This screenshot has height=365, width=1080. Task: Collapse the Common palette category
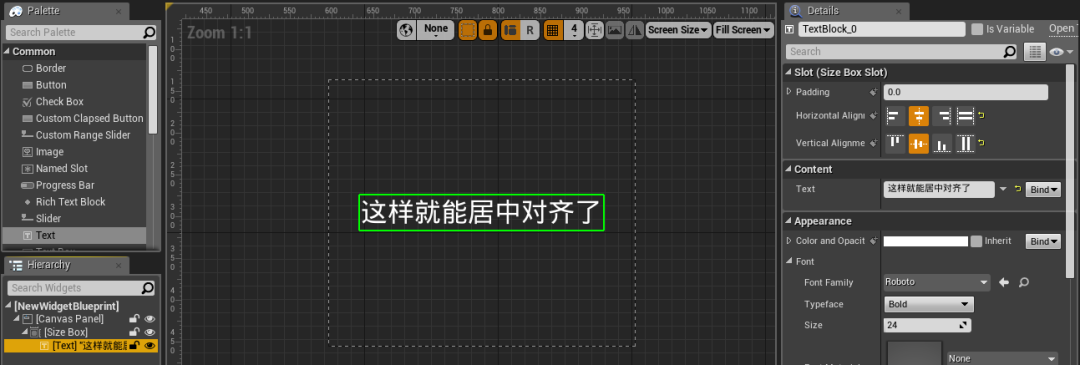click(x=6, y=52)
